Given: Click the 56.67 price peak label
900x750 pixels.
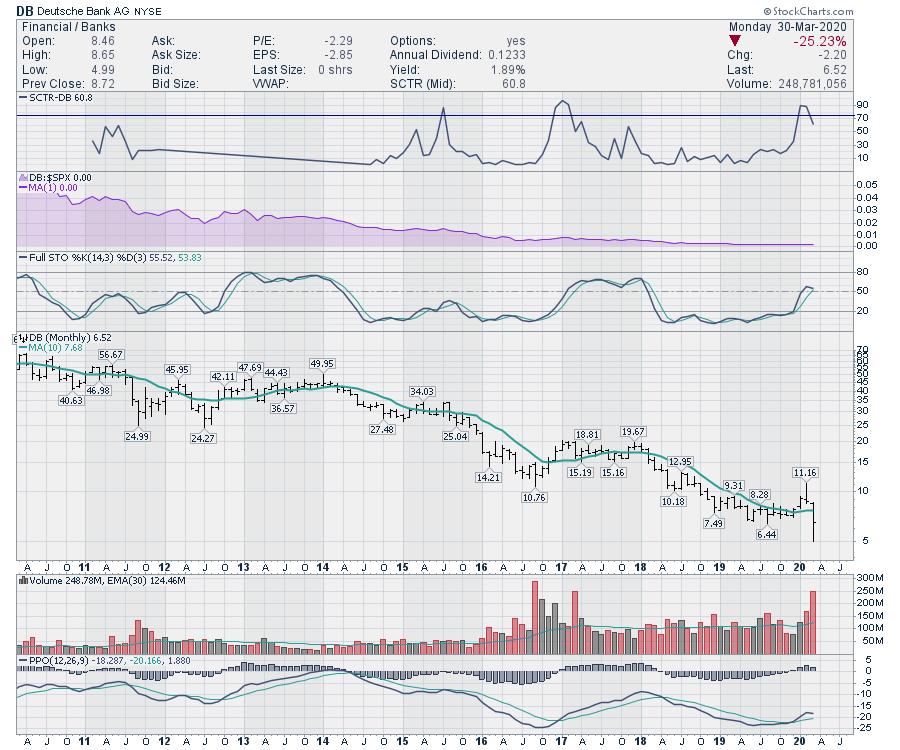Looking at the screenshot, I should pos(111,355).
